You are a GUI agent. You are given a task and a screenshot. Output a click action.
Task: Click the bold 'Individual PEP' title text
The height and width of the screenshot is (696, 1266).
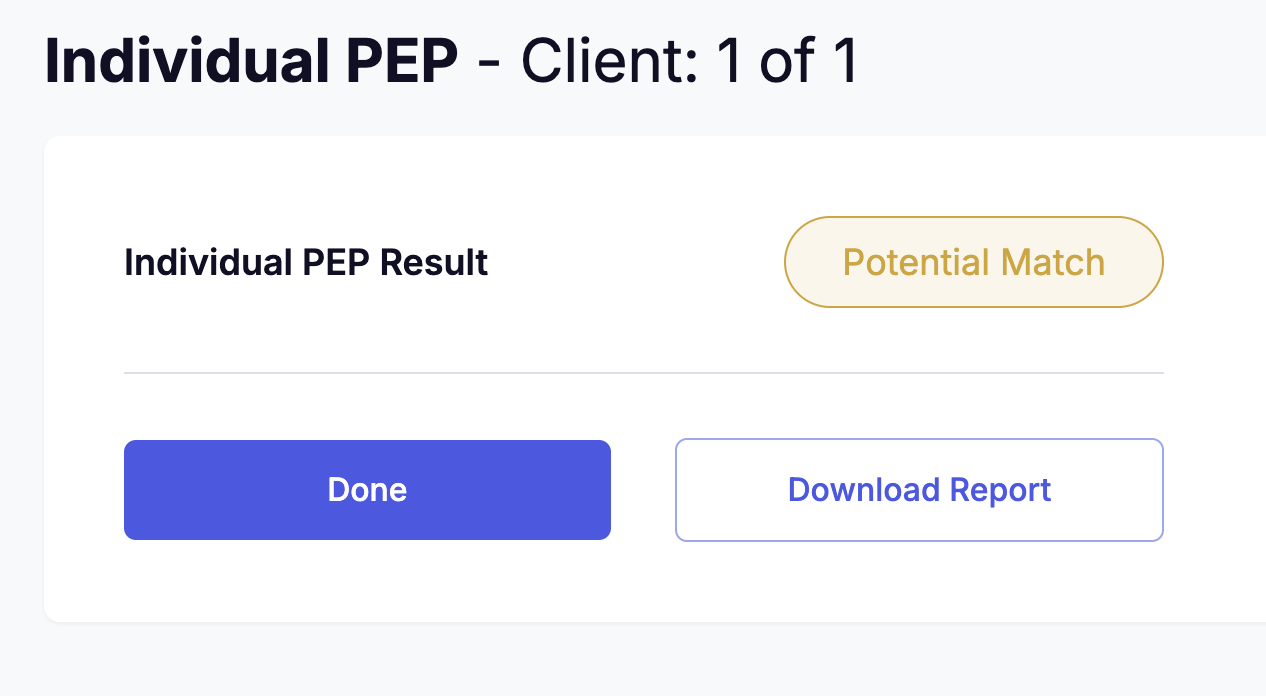pyautogui.click(x=251, y=62)
